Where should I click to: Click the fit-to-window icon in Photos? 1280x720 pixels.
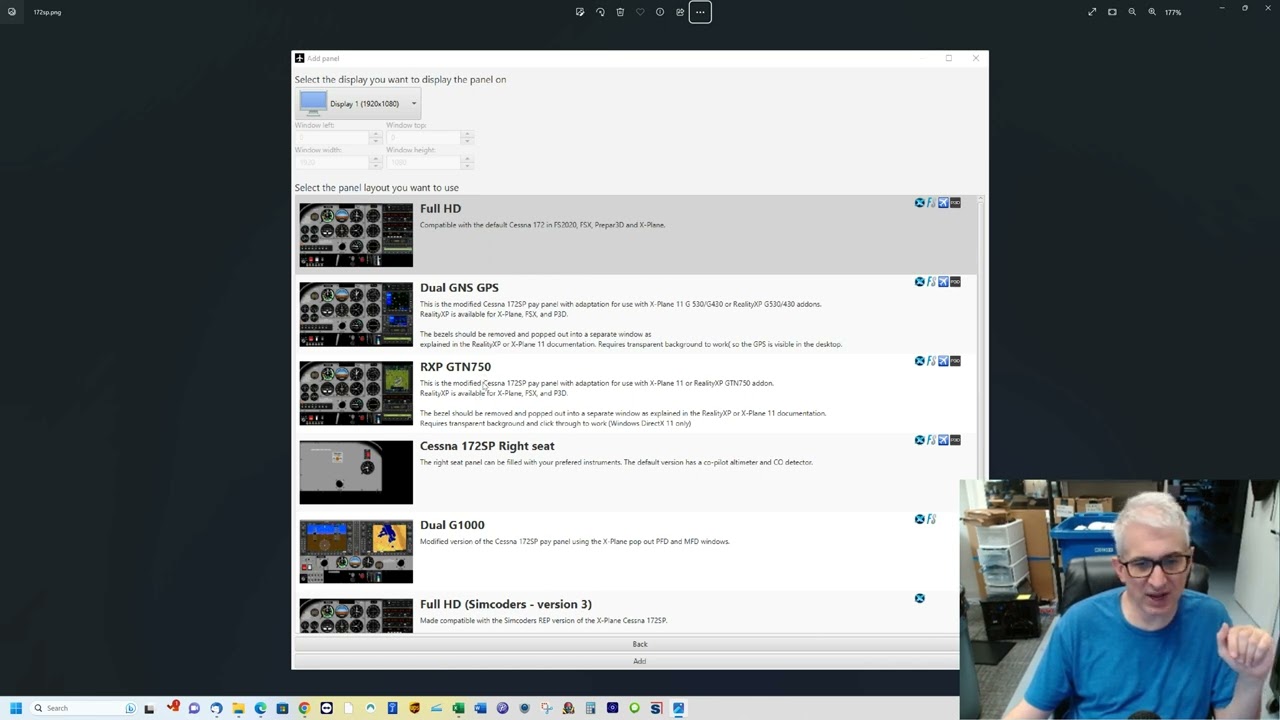pos(1112,12)
